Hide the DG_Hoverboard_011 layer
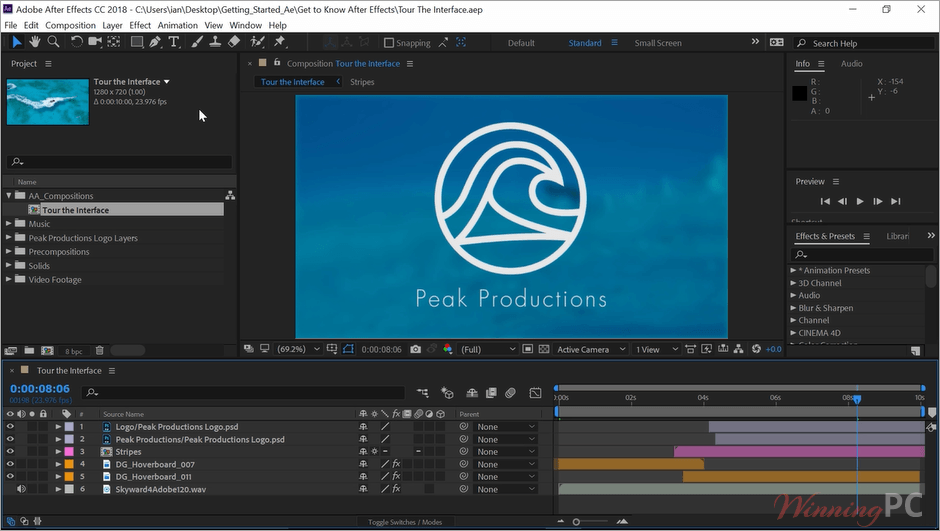Viewport: 940px width, 531px height. pos(10,476)
